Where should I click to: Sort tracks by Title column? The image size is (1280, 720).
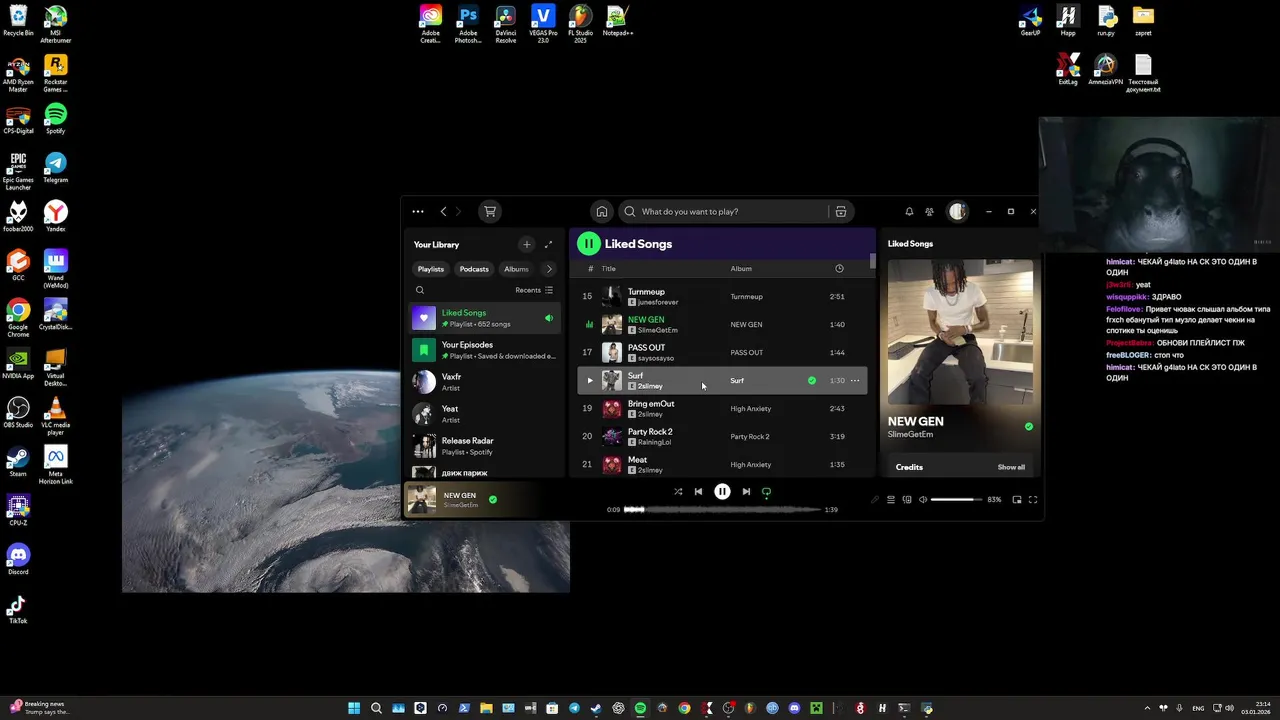(608, 268)
